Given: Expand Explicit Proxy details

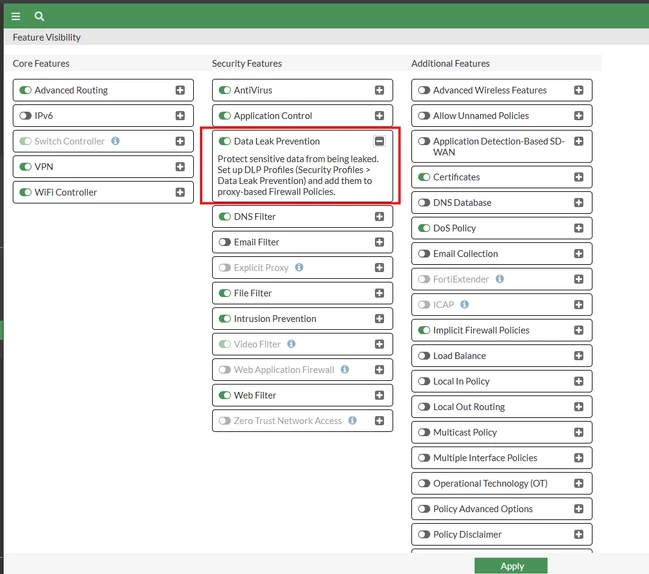Looking at the screenshot, I should 380,267.
